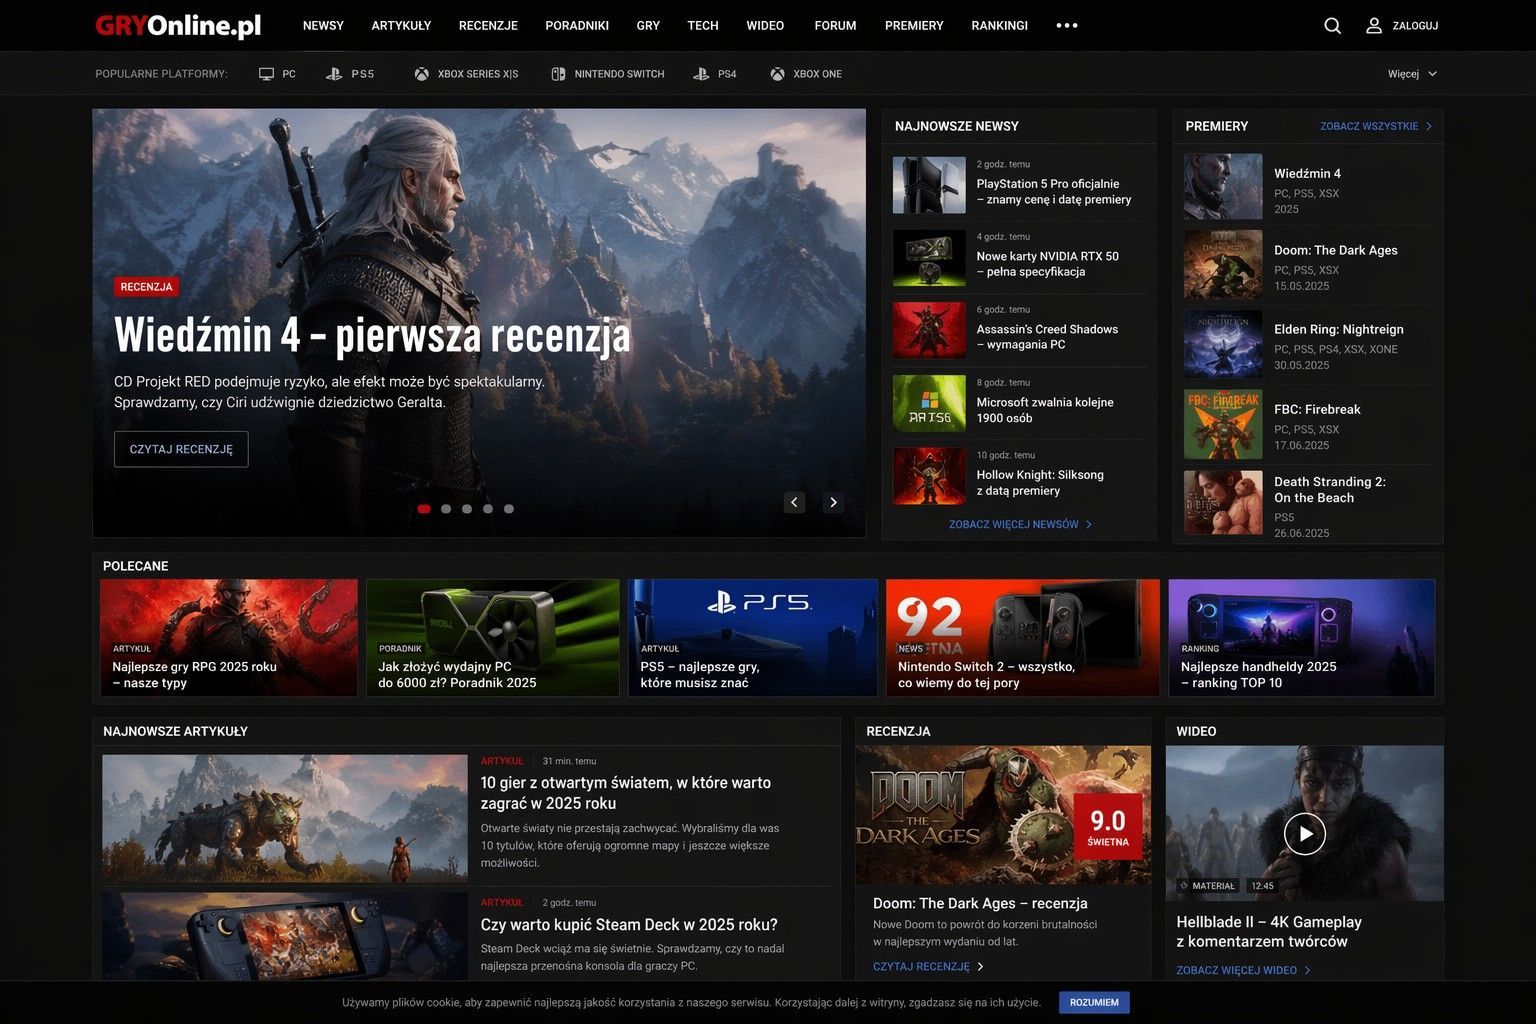Screen dimensions: 1536x1024
Task: Pick the Nintendo Switch platform icon
Action: pyautogui.click(x=558, y=74)
